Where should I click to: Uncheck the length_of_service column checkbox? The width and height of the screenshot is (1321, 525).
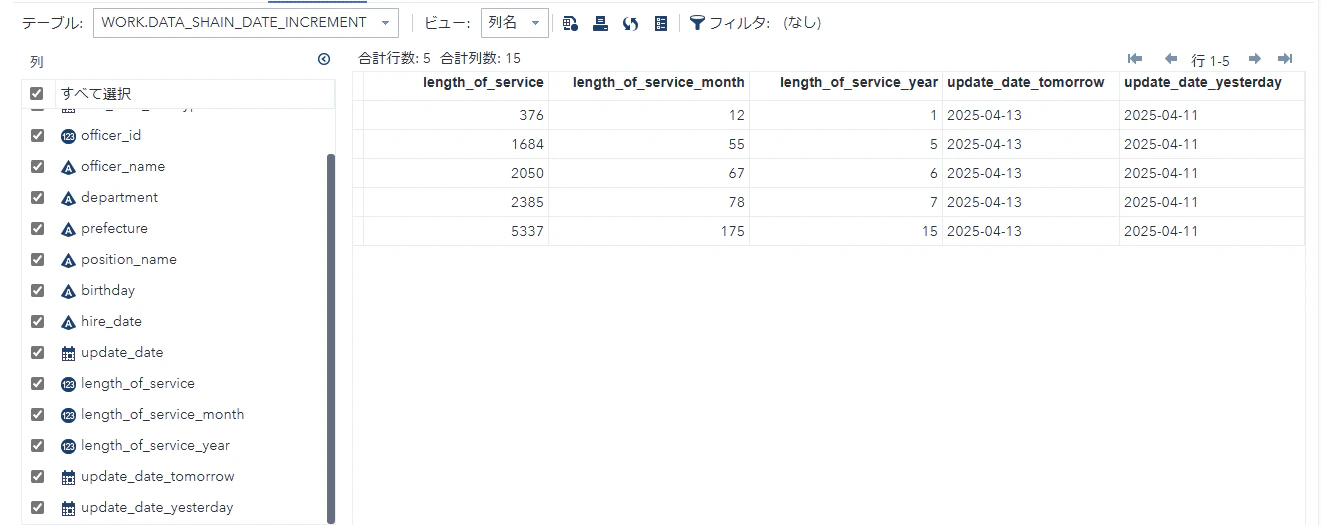point(37,383)
